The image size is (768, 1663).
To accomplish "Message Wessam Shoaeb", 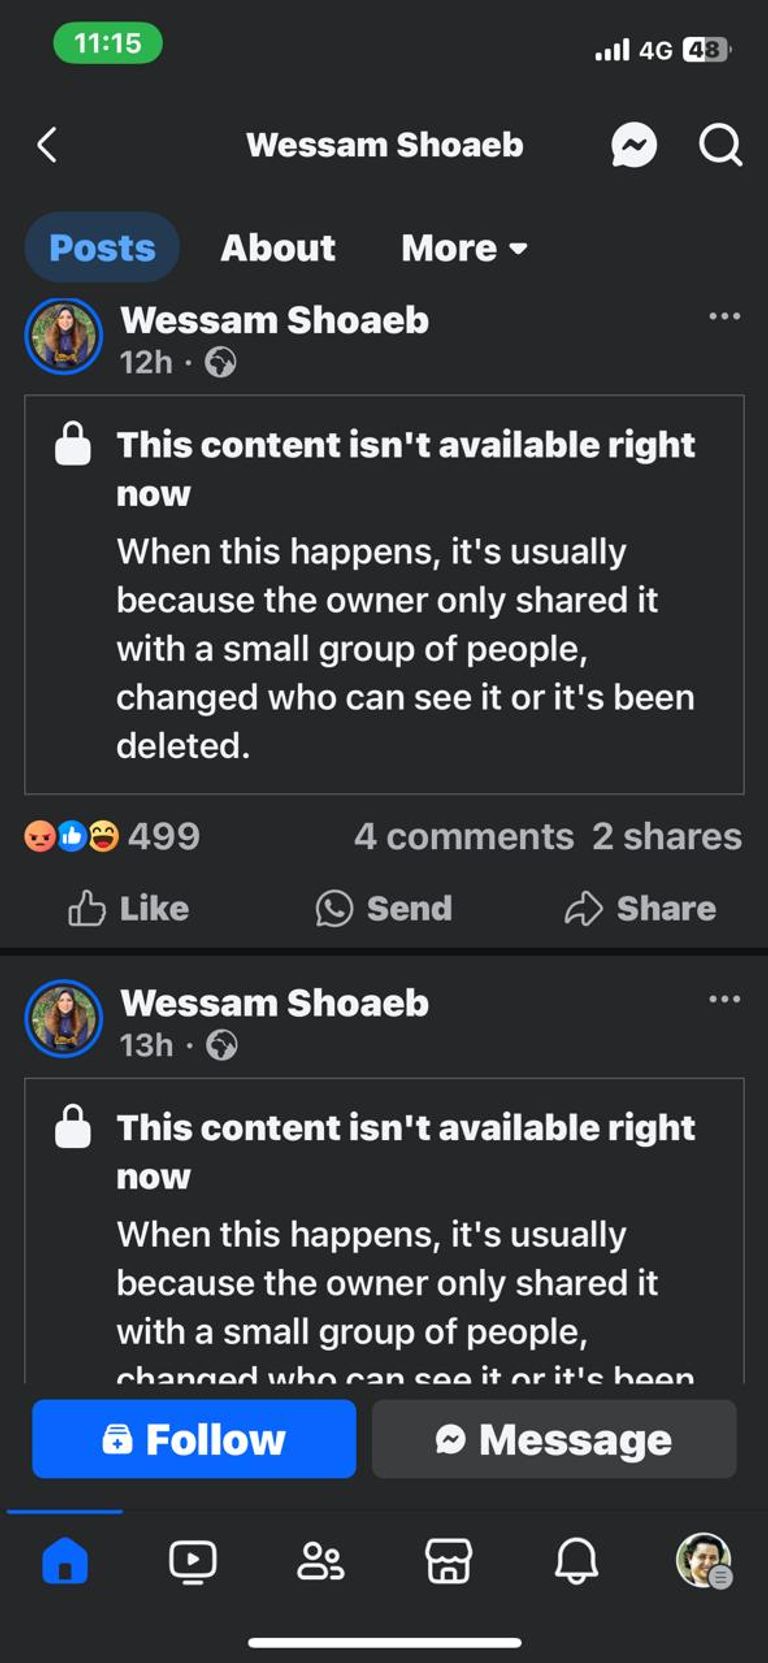I will (554, 1439).
